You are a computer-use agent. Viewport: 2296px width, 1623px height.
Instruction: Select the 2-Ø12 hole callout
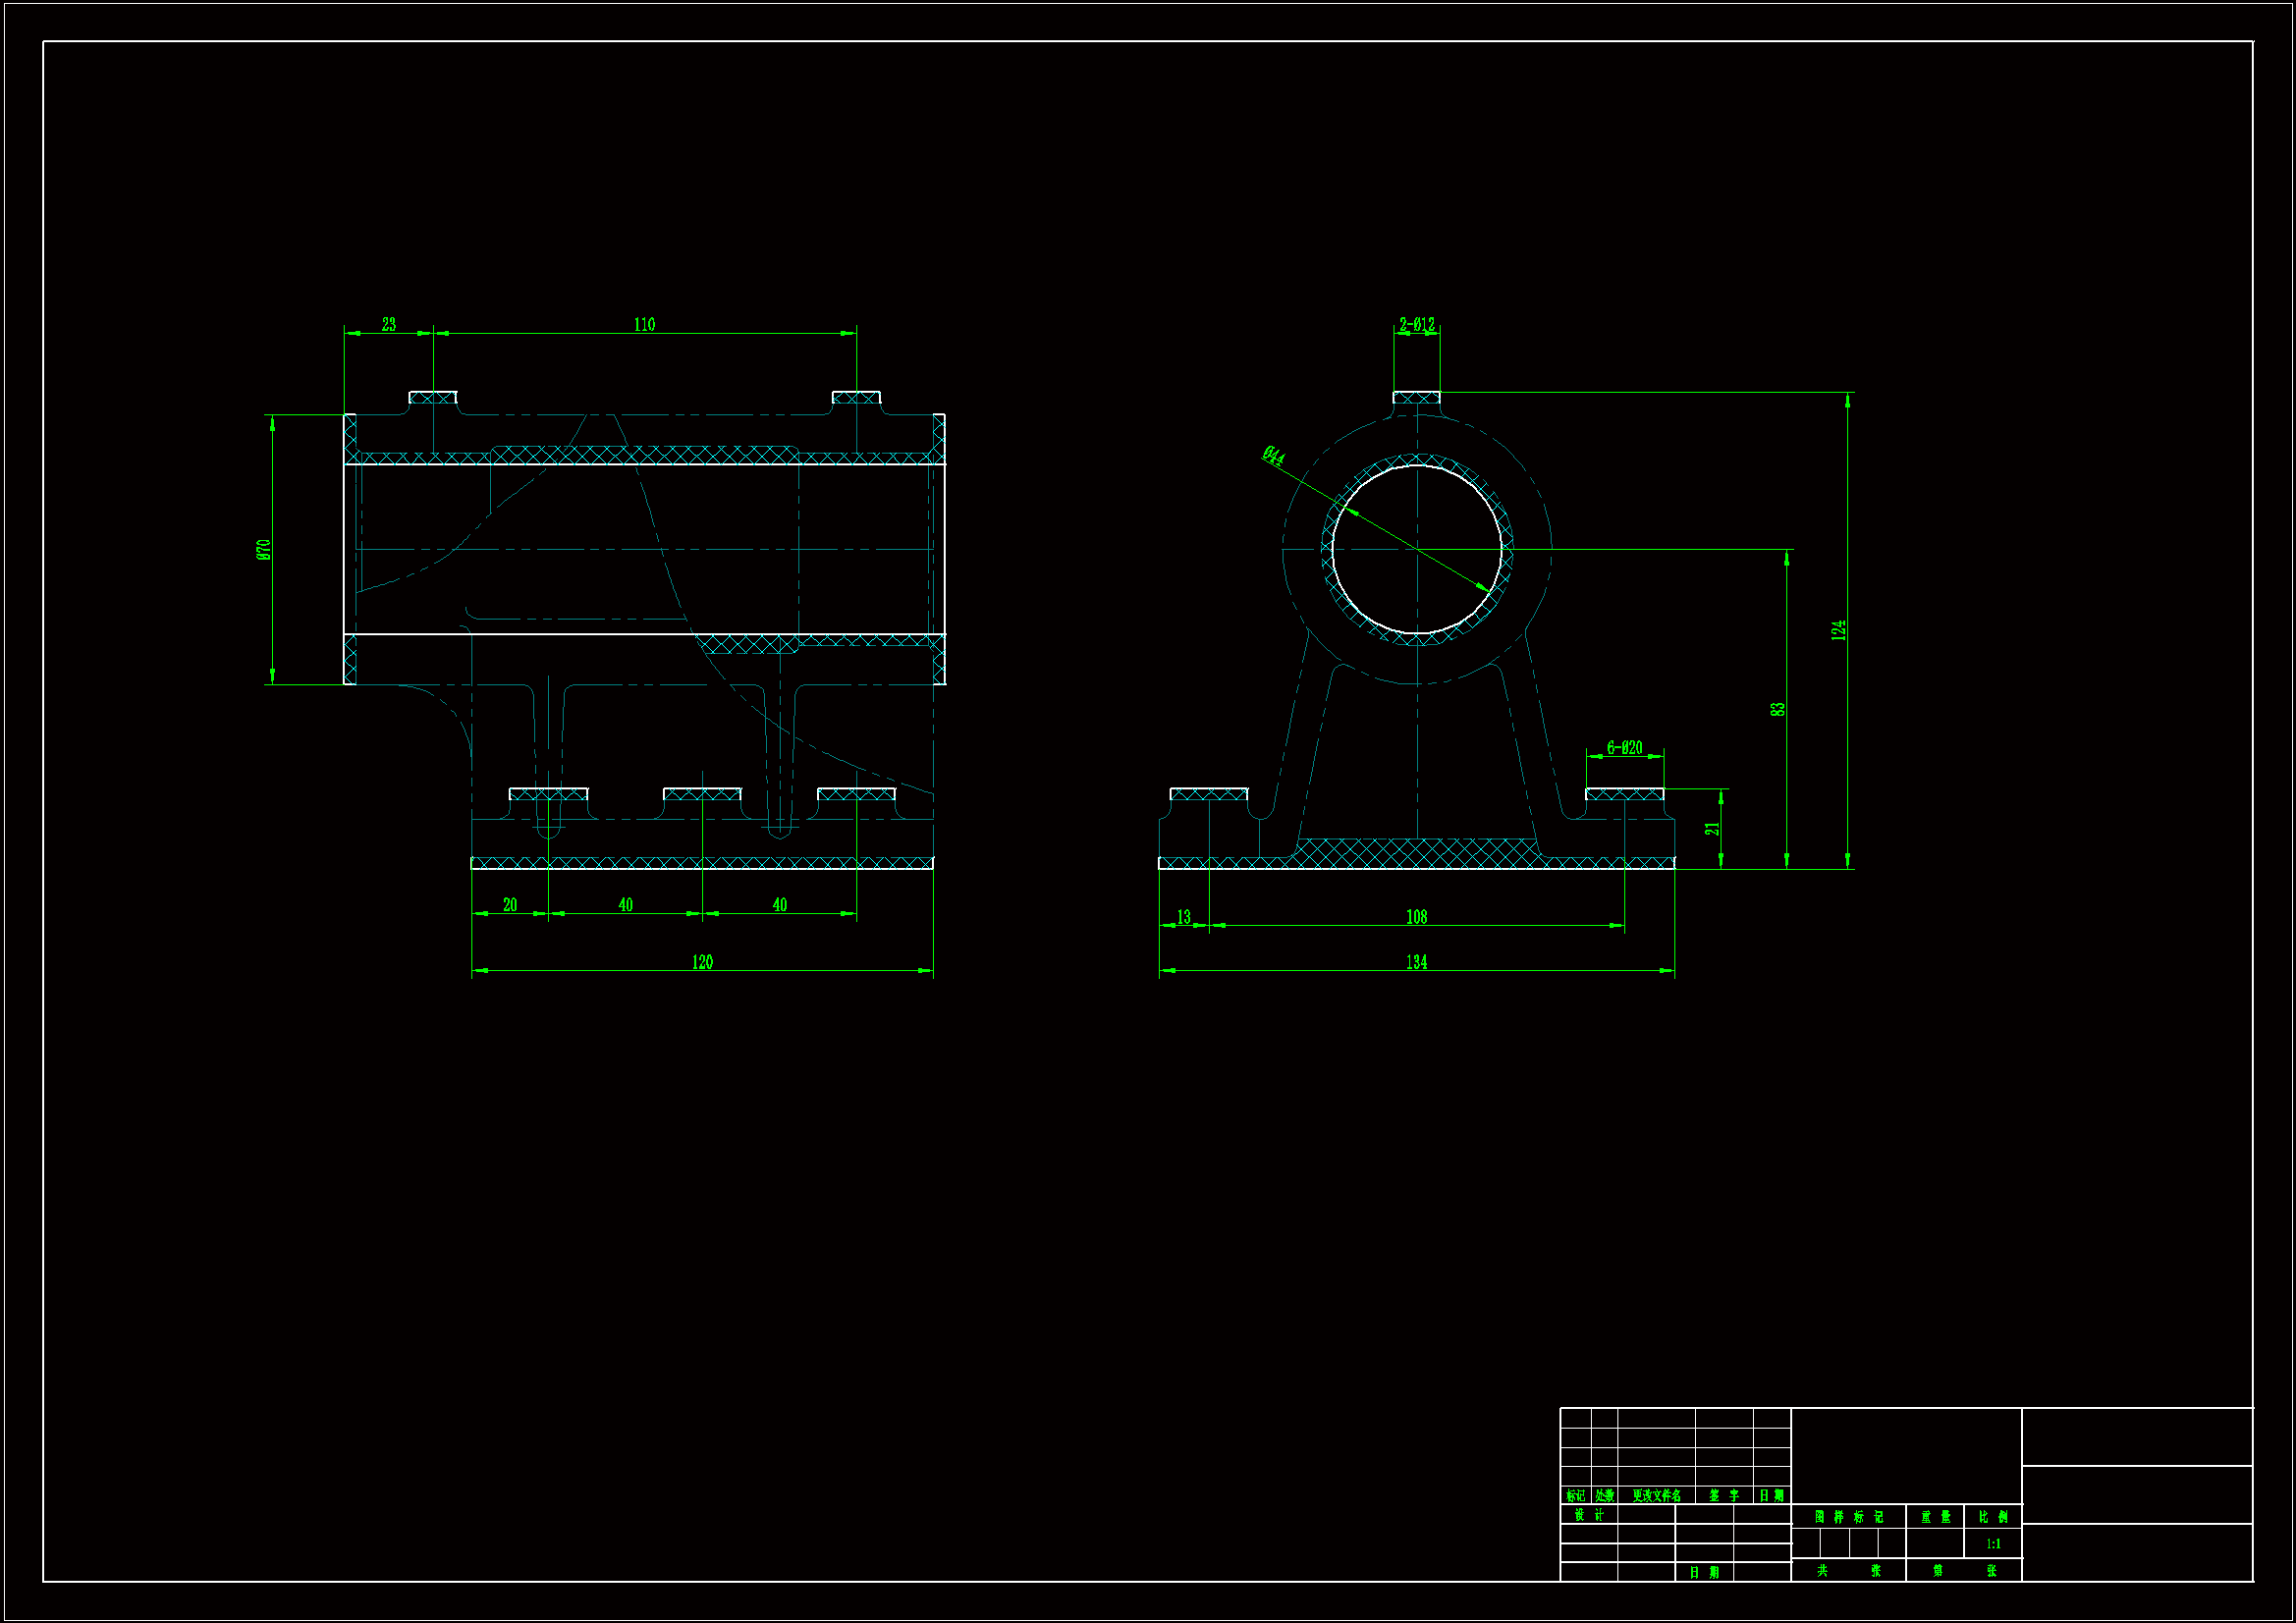pos(1416,325)
